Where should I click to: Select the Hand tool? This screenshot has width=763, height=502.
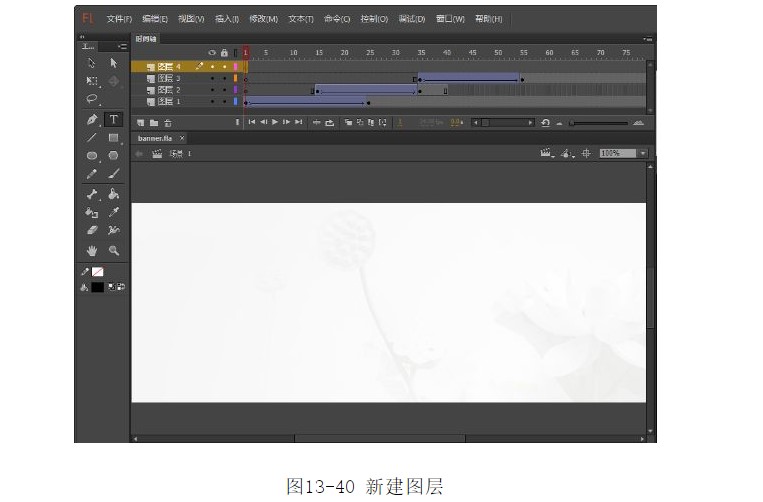coord(92,250)
